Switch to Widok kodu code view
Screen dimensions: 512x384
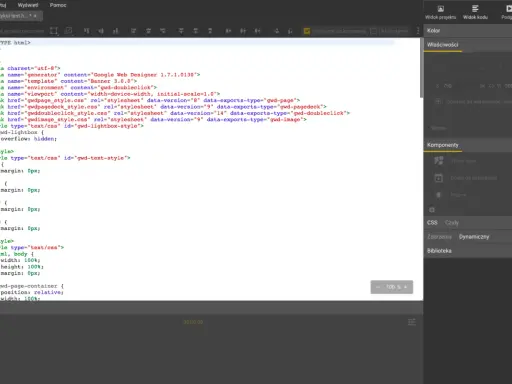tap(475, 13)
